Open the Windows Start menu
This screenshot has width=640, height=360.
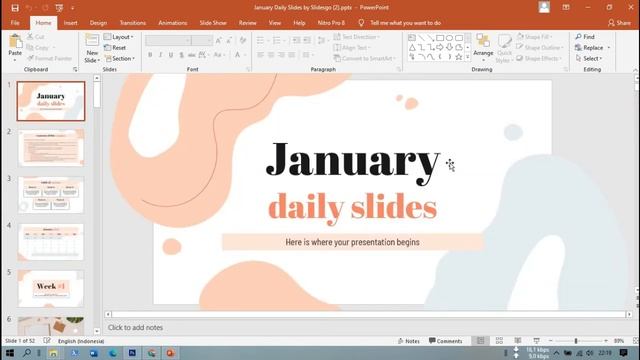click(x=10, y=353)
